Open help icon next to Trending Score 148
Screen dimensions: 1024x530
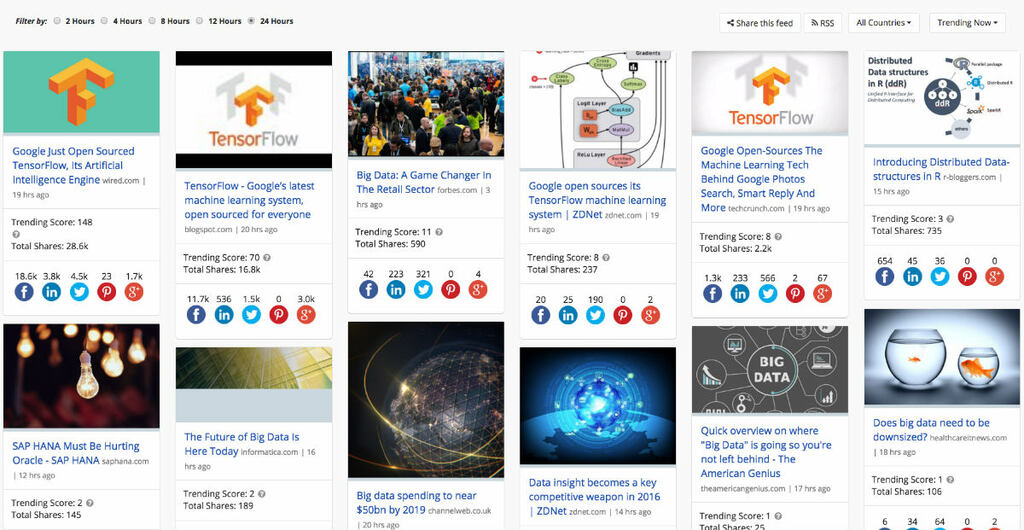tap(16, 234)
